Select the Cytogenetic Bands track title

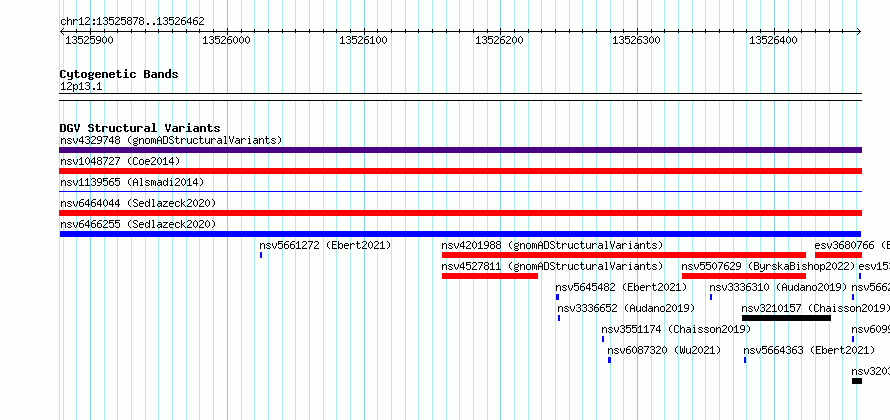point(119,74)
